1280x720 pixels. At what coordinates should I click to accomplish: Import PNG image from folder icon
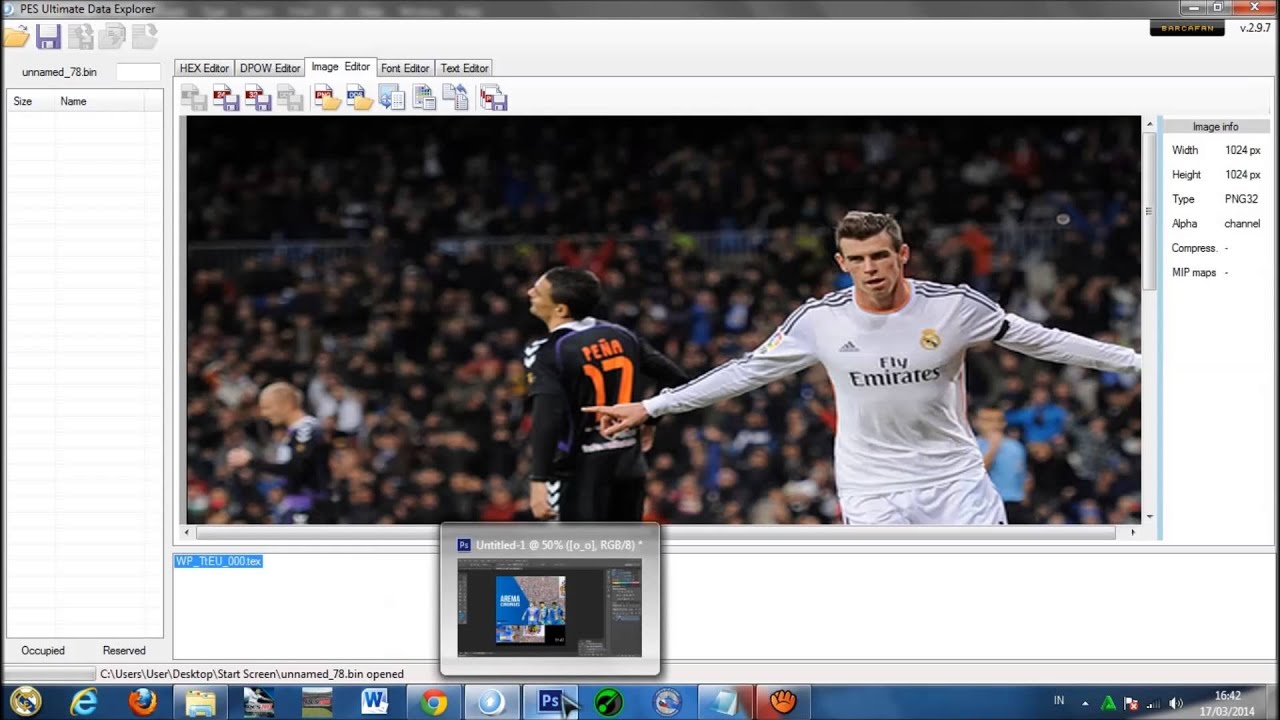click(328, 97)
